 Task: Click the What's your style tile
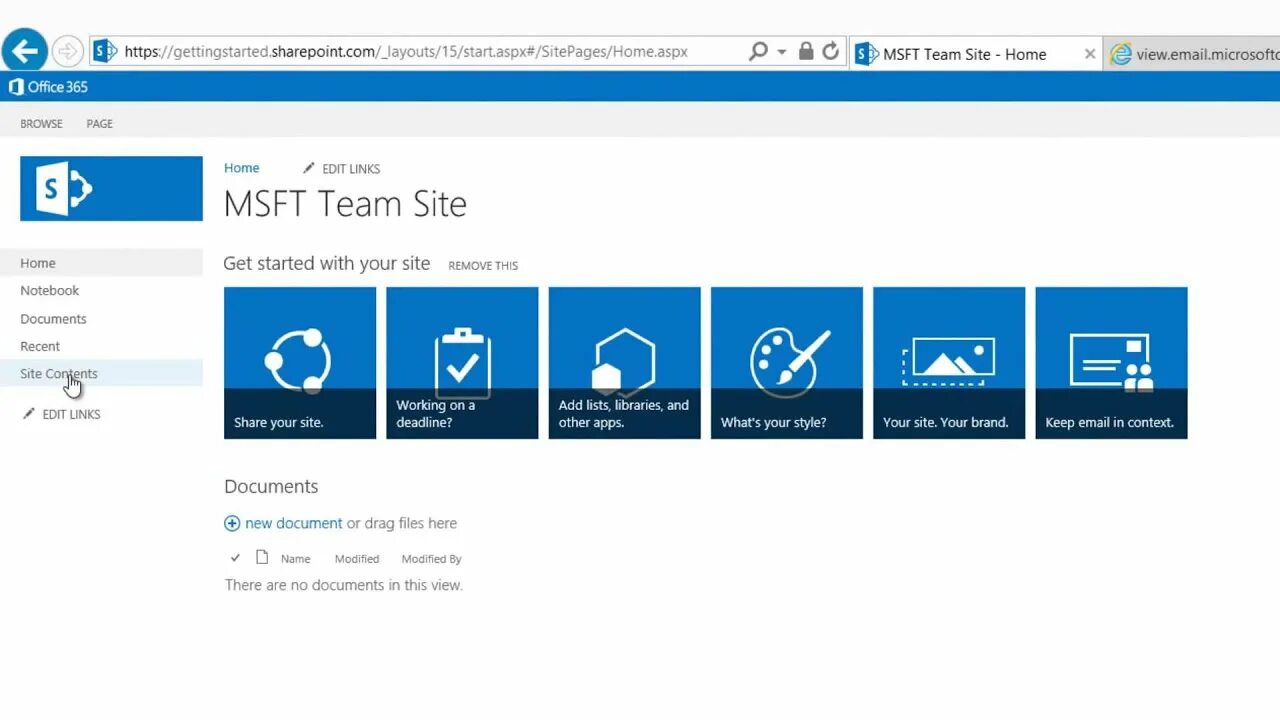point(787,363)
